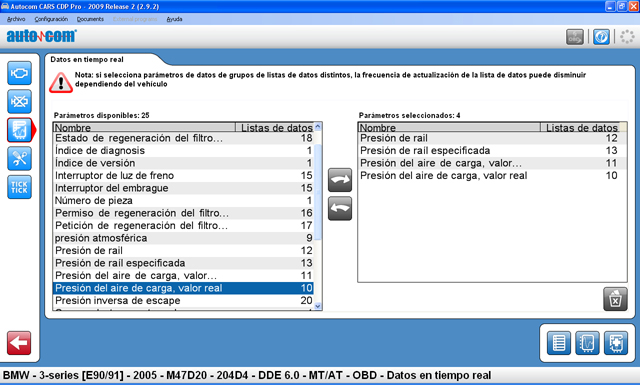
Task: Select 'Presión inversa de escape' row
Action: 183,300
